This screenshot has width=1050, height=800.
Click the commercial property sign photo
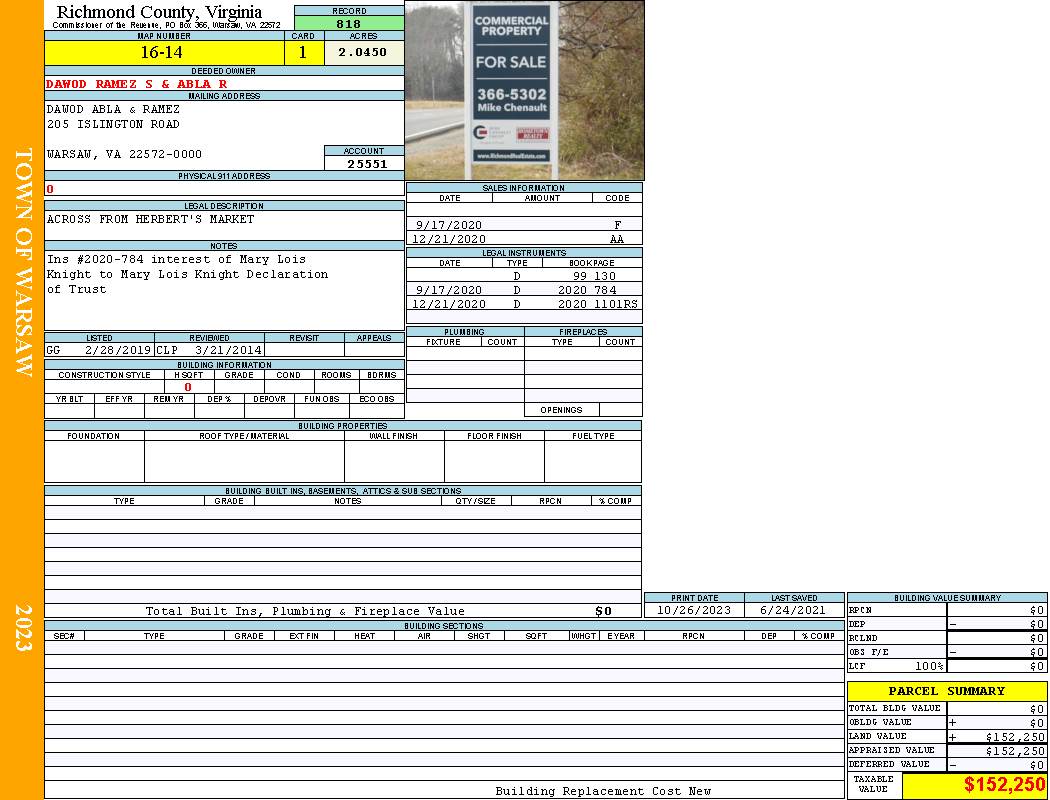tap(524, 90)
